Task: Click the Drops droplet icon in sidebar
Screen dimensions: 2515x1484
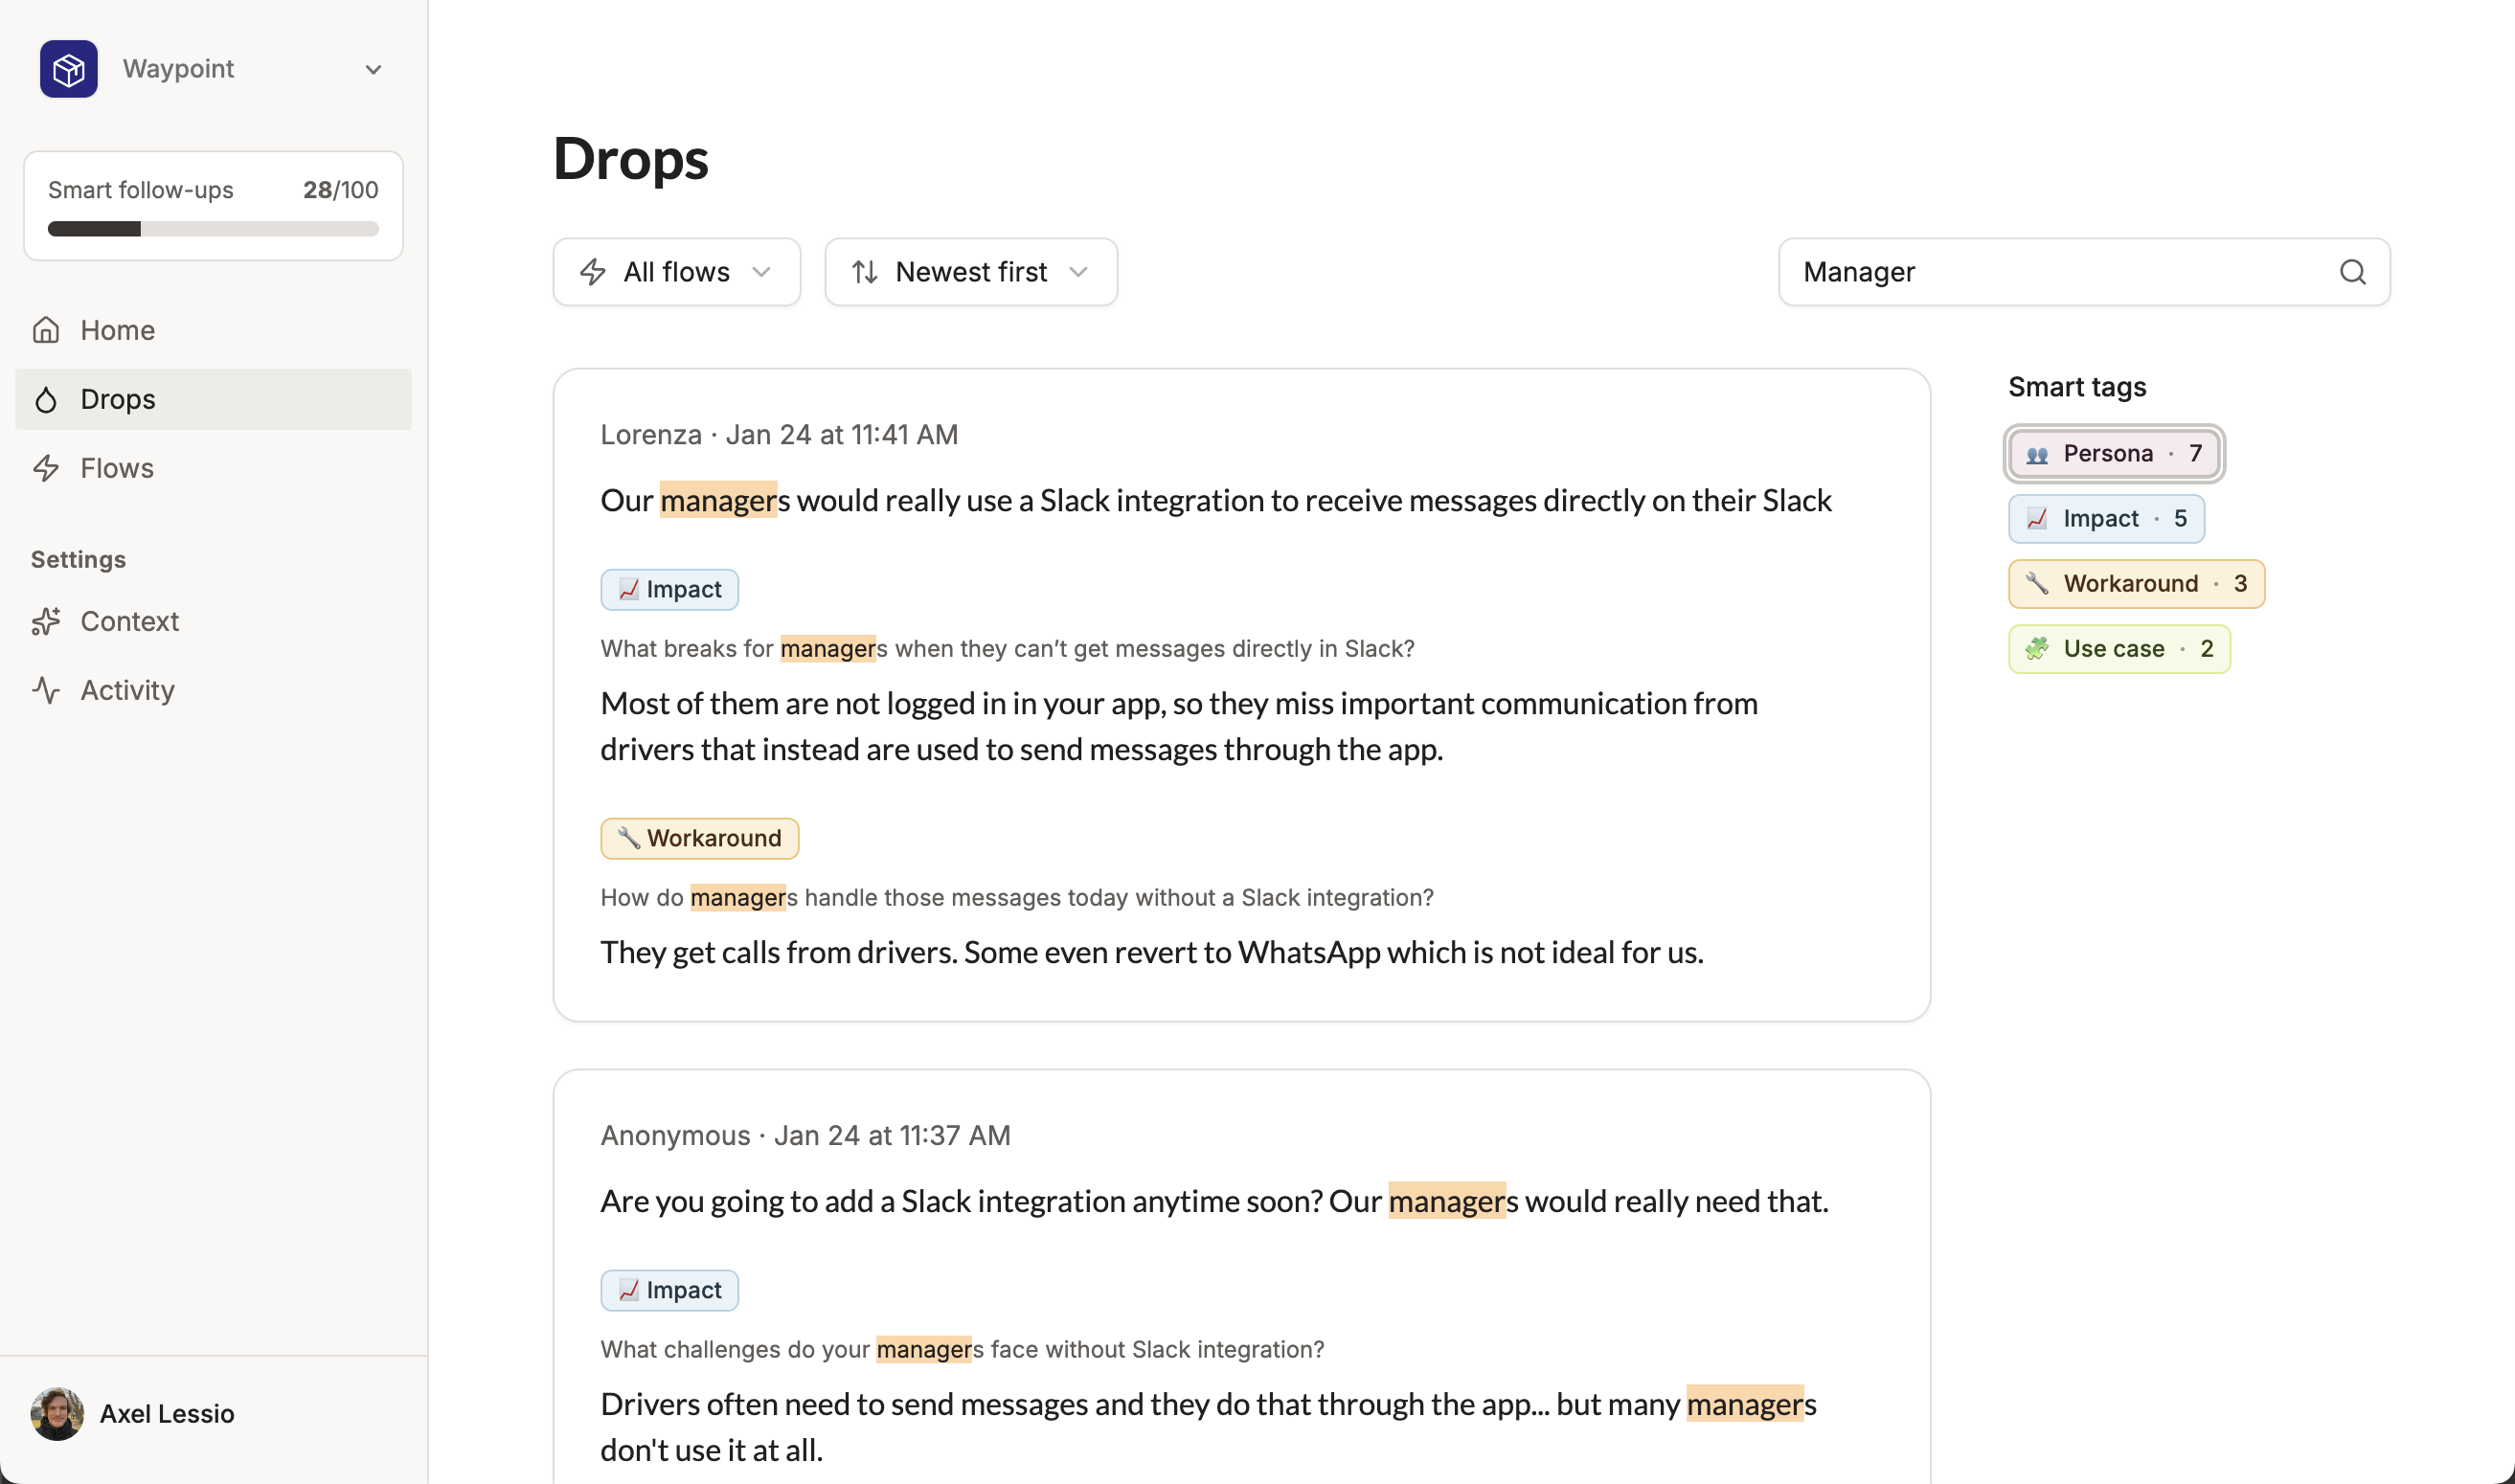Action: [x=46, y=400]
